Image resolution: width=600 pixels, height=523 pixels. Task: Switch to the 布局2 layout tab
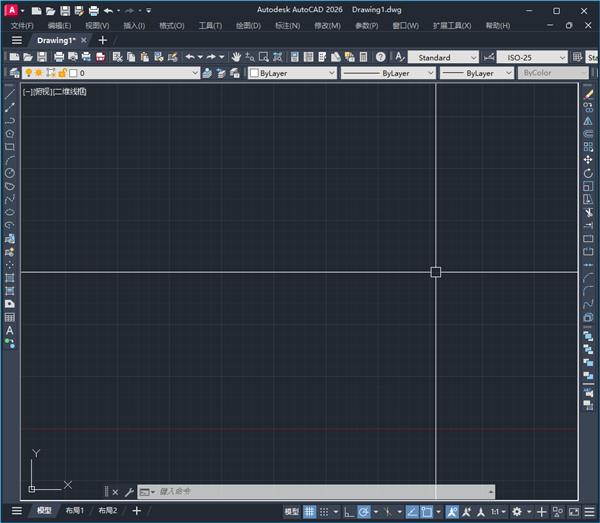point(108,511)
